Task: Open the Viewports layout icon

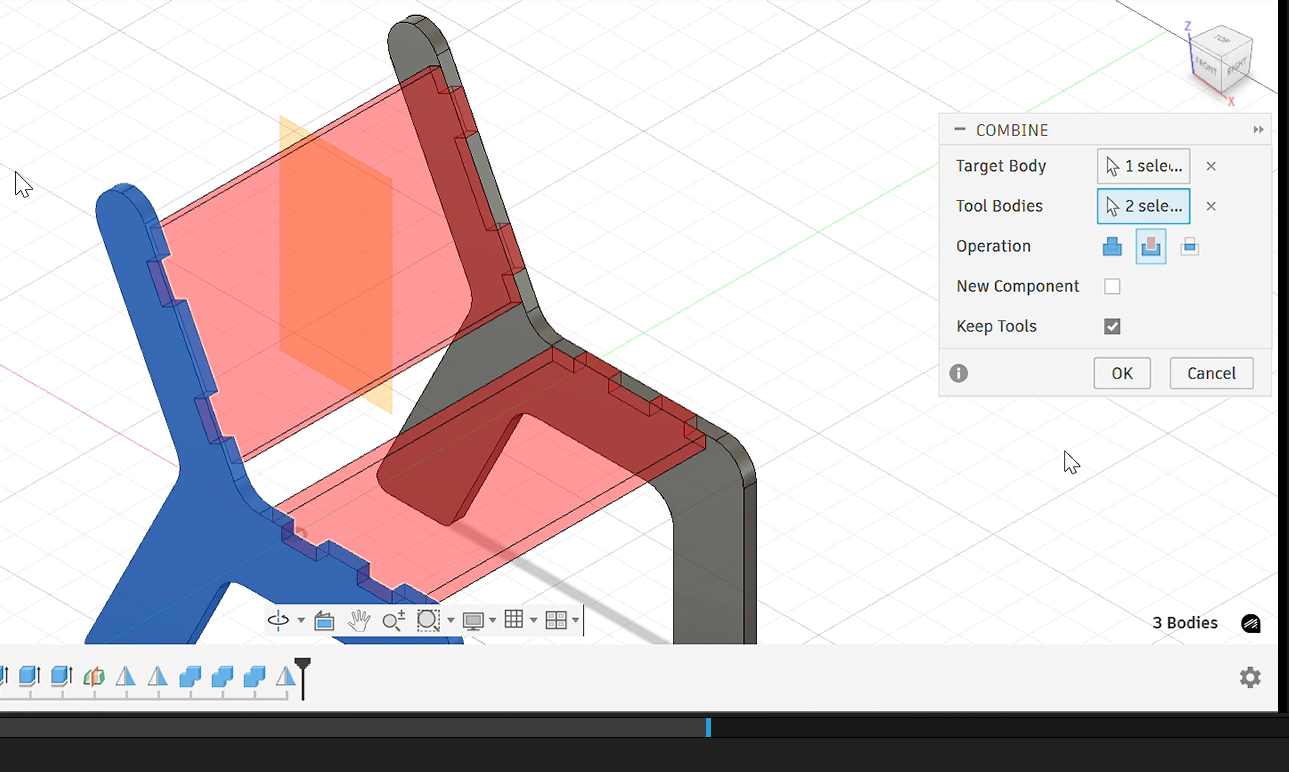Action: (556, 621)
